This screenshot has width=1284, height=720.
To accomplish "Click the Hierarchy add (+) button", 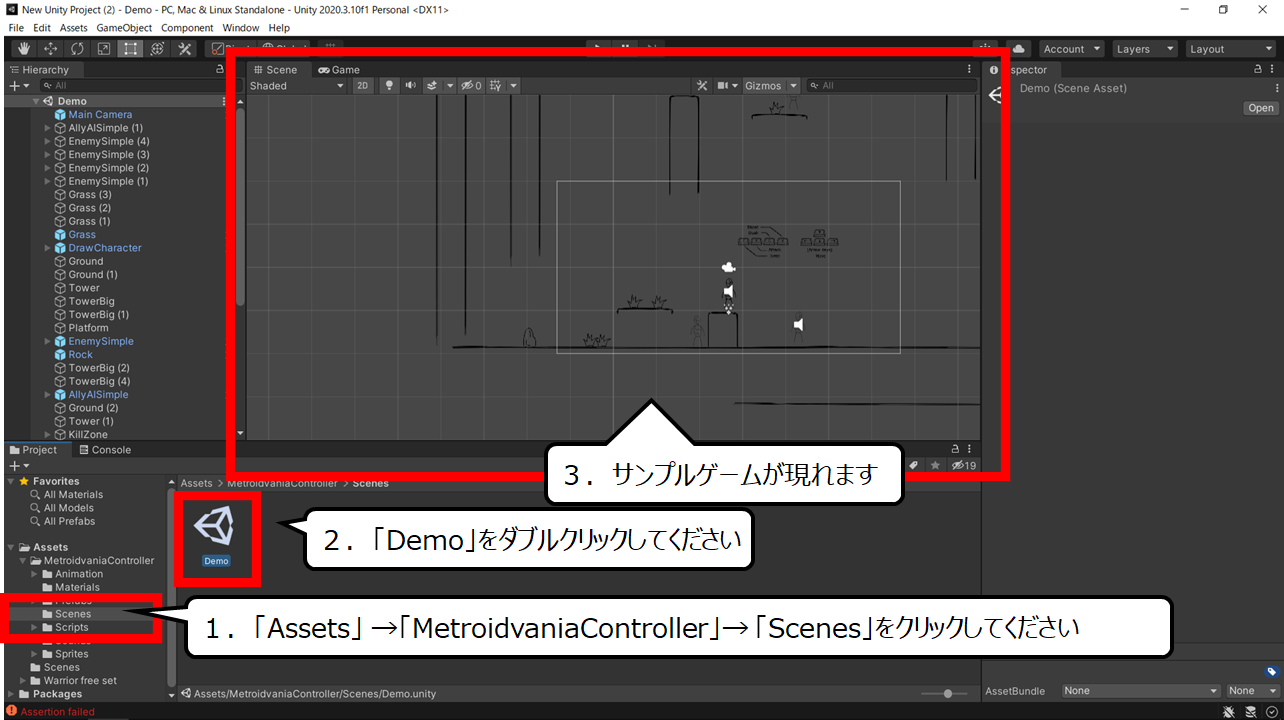I will click(x=18, y=86).
